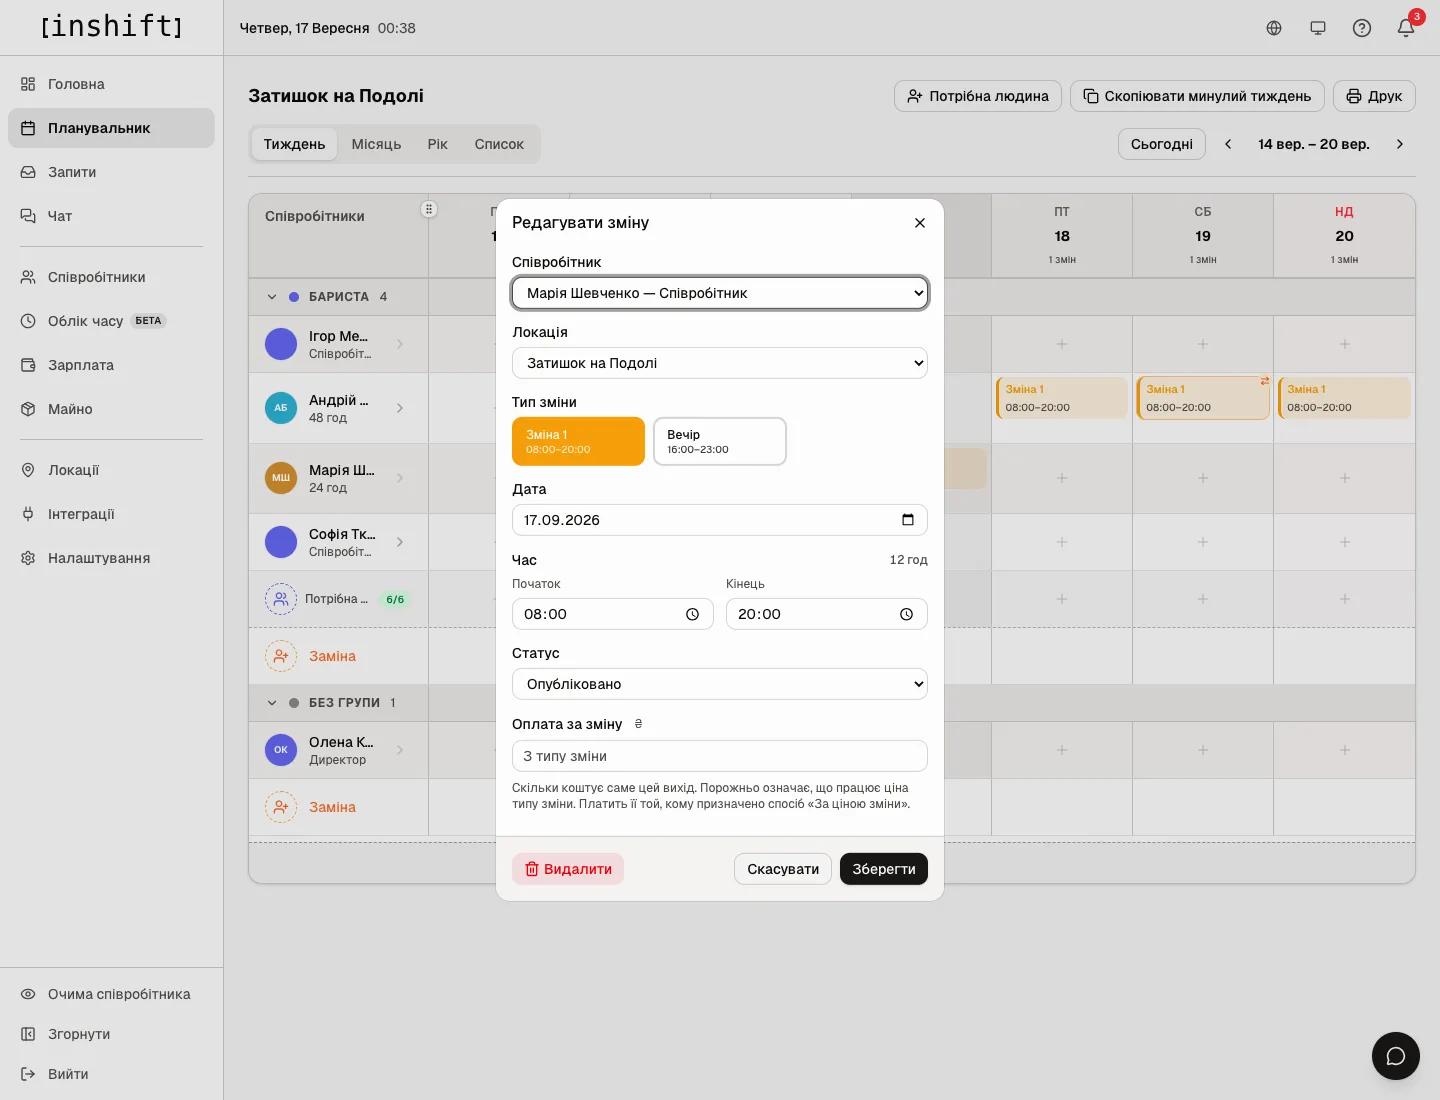The image size is (1440, 1100).
Task: Open the Локація dropdown
Action: coord(720,363)
